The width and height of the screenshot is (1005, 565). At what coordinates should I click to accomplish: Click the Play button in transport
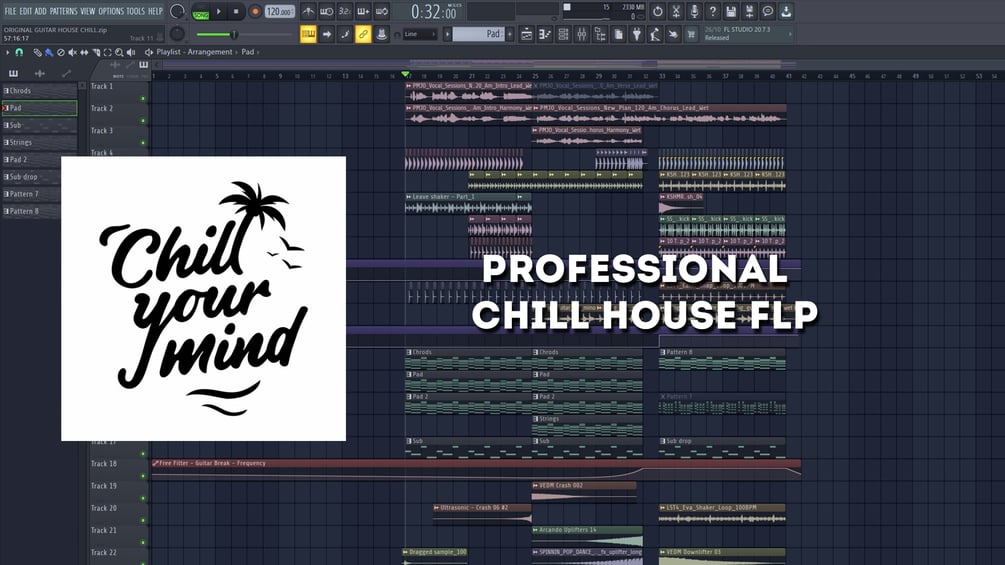tap(219, 12)
